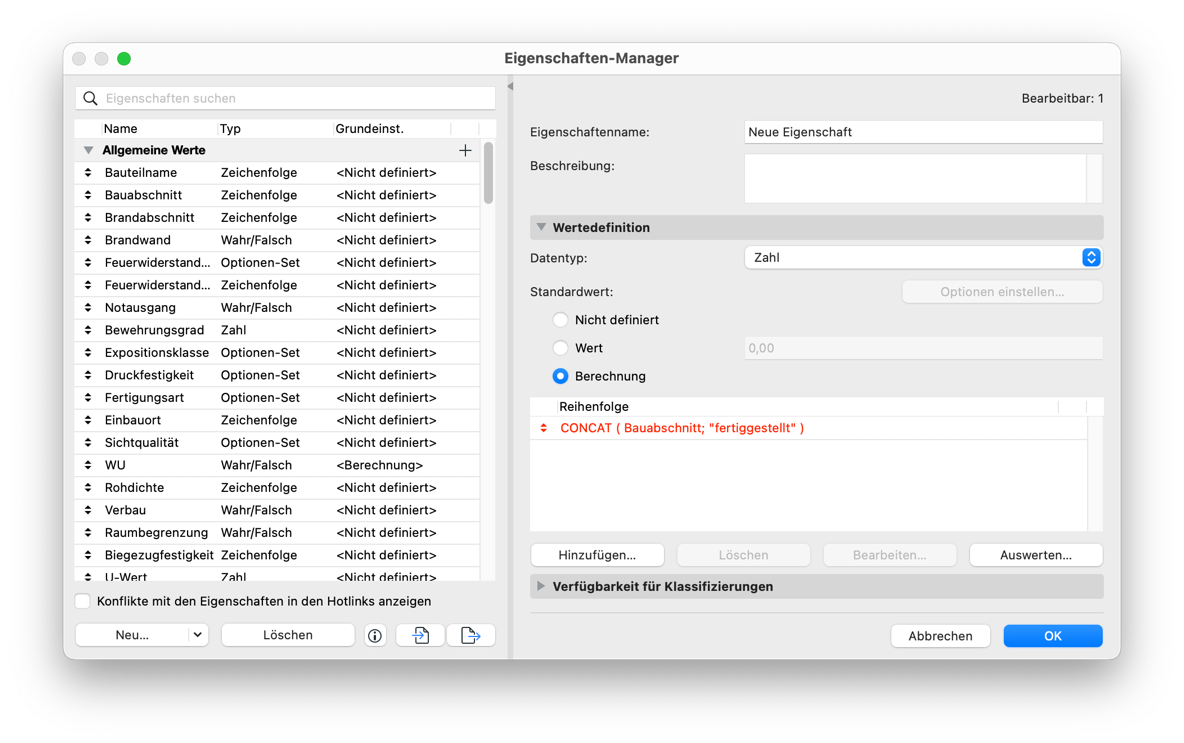Click the Hinzufügen... button
1184x743 pixels.
coord(597,555)
